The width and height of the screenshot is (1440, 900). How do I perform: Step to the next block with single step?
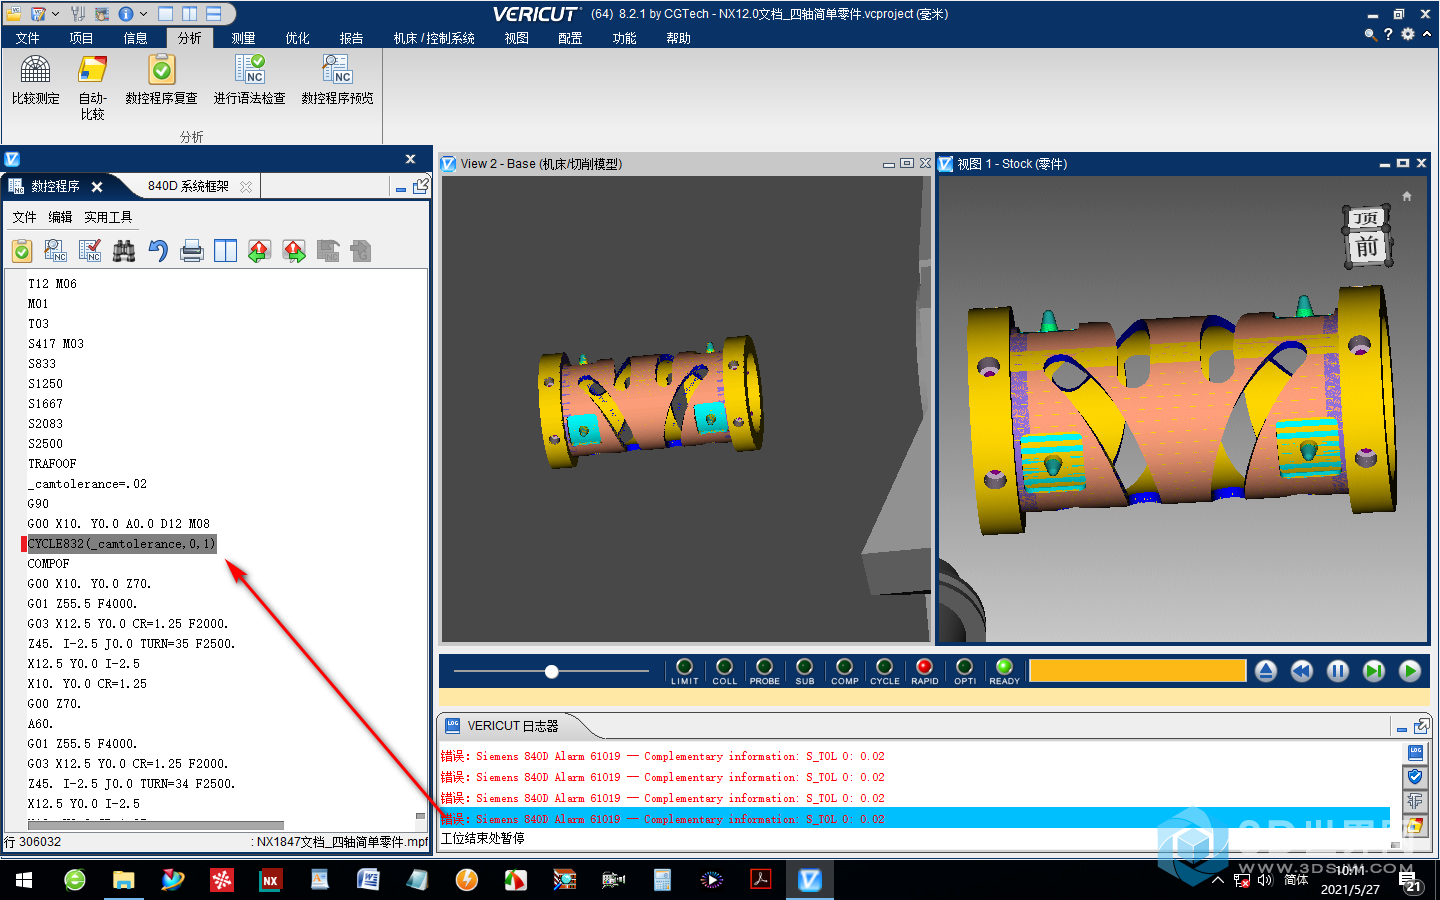click(1374, 671)
